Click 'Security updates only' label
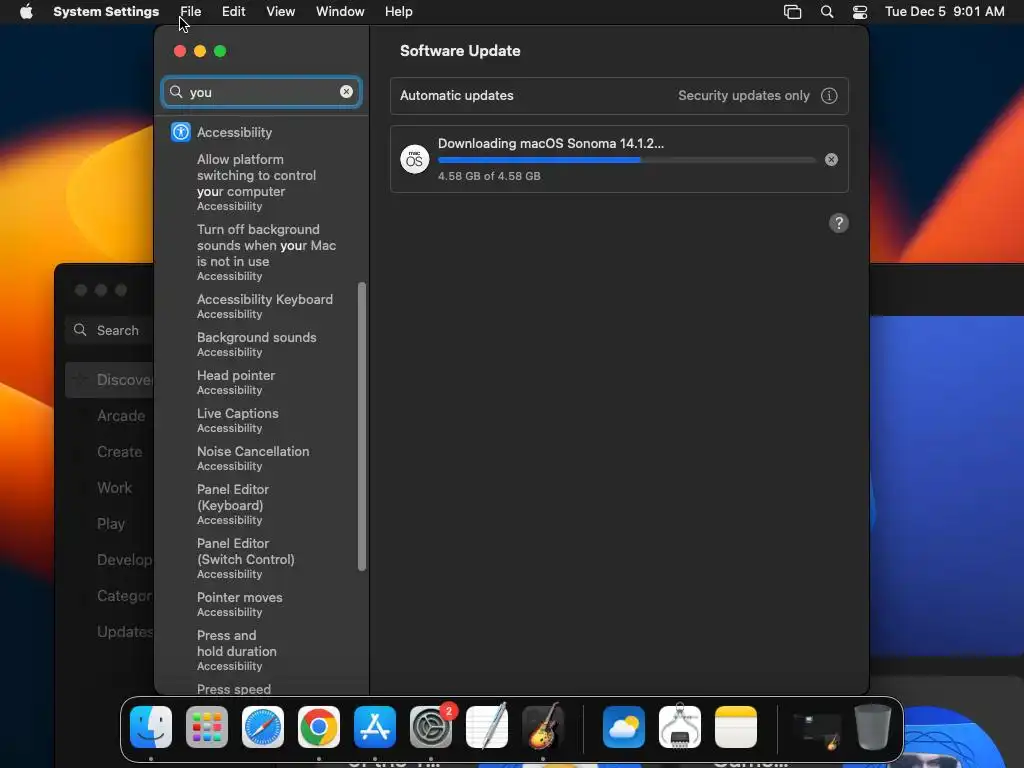Screen dimensions: 1024x768 click(743, 95)
